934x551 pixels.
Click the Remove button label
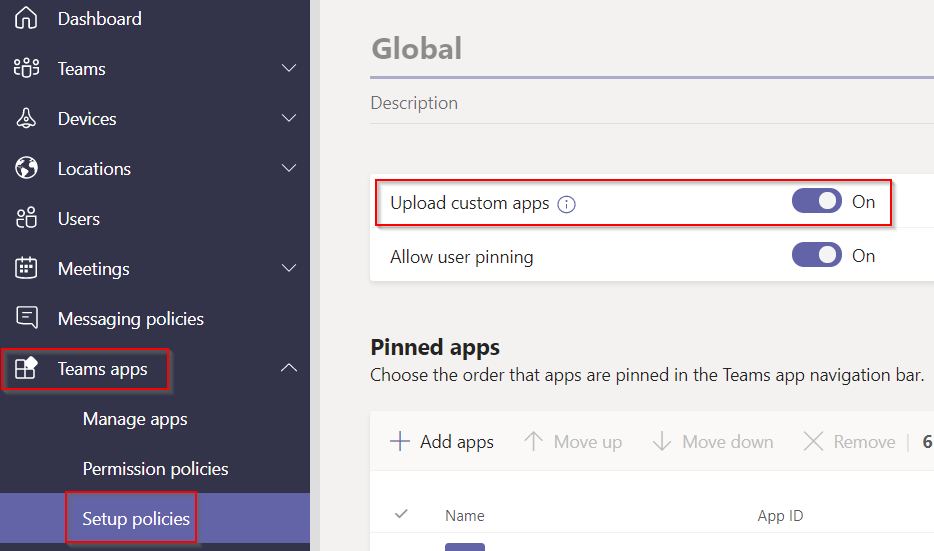click(864, 442)
